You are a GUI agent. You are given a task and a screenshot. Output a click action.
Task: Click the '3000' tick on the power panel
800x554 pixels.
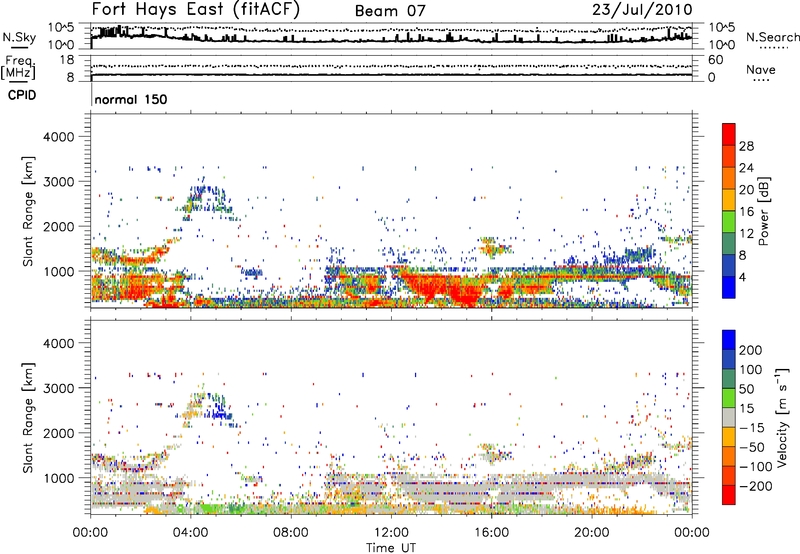58,182
